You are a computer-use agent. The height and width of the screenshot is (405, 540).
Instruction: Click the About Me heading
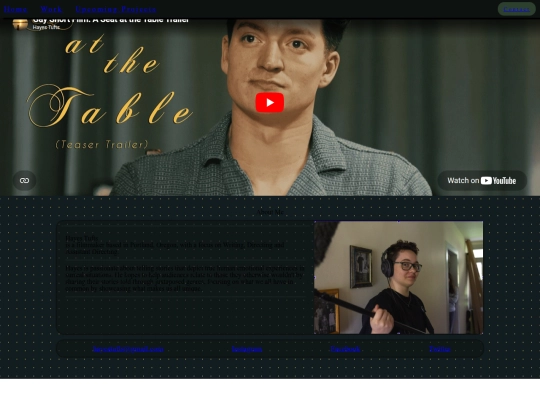tap(270, 212)
